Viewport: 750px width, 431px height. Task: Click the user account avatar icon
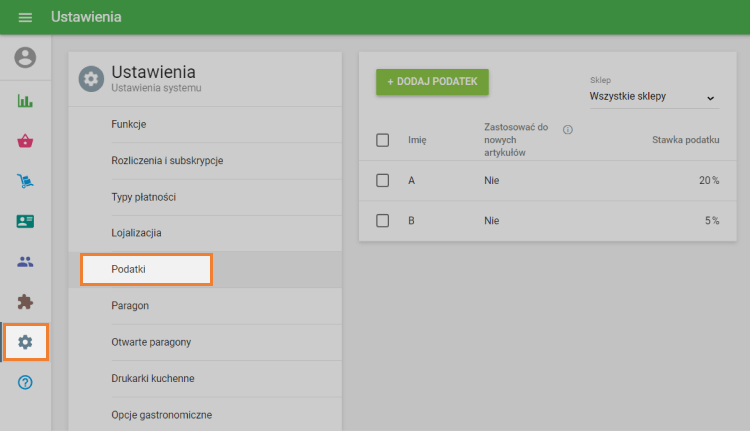(25, 58)
